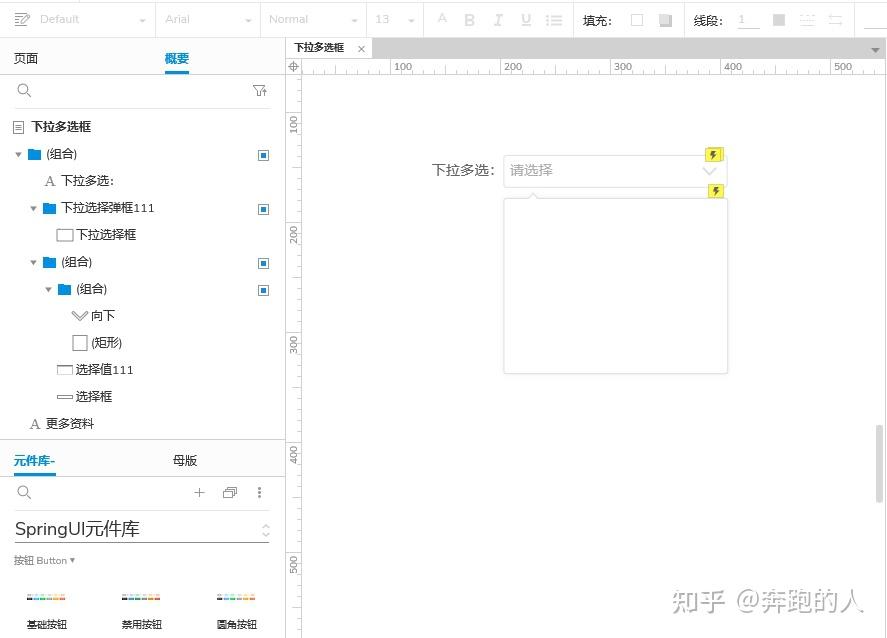Screen dimensions: 887x638
Task: Toggle italic formatting
Action: (x=498, y=20)
